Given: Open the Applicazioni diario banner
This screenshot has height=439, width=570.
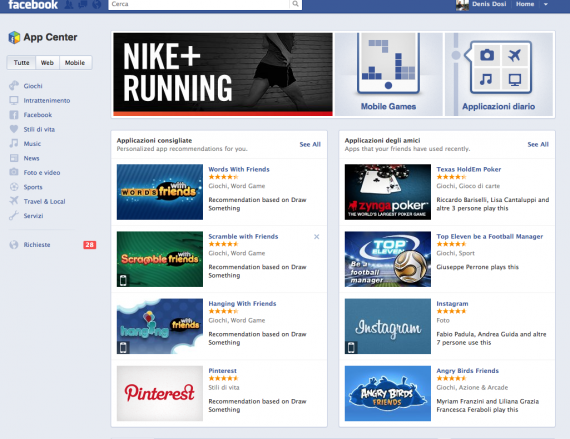Looking at the screenshot, I should 499,74.
